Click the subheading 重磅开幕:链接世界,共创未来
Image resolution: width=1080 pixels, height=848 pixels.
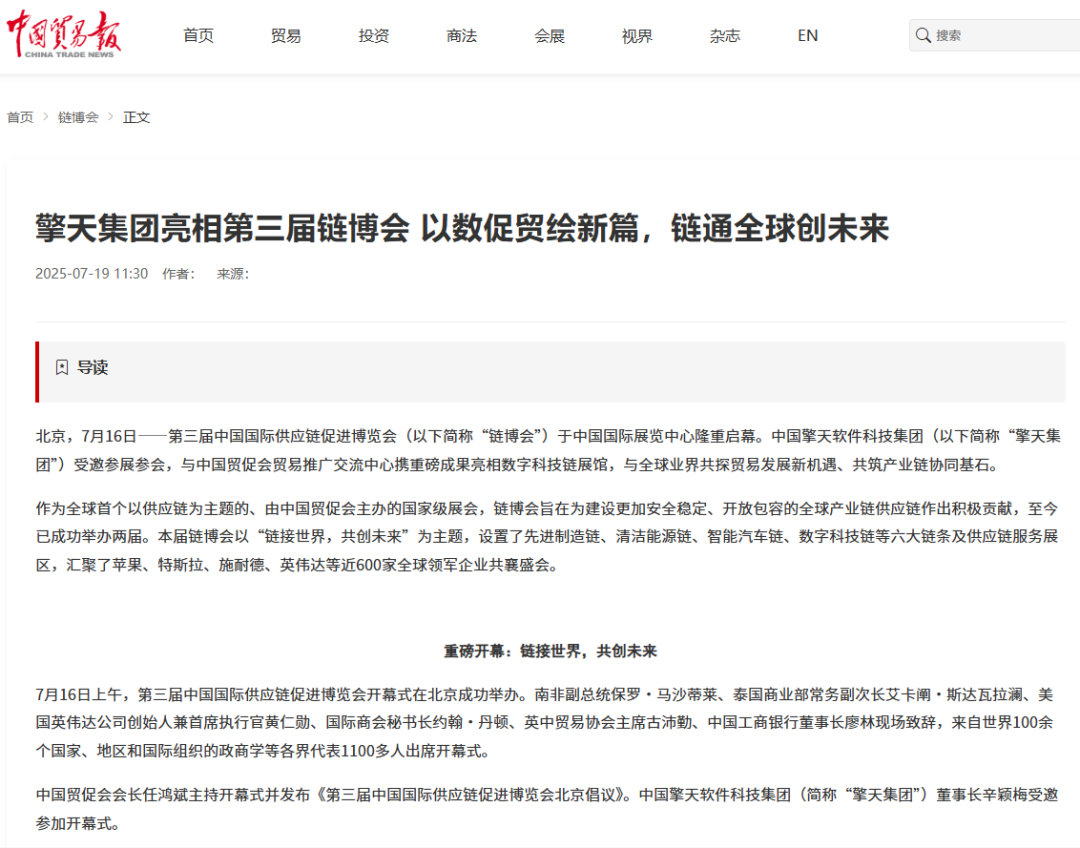point(550,651)
